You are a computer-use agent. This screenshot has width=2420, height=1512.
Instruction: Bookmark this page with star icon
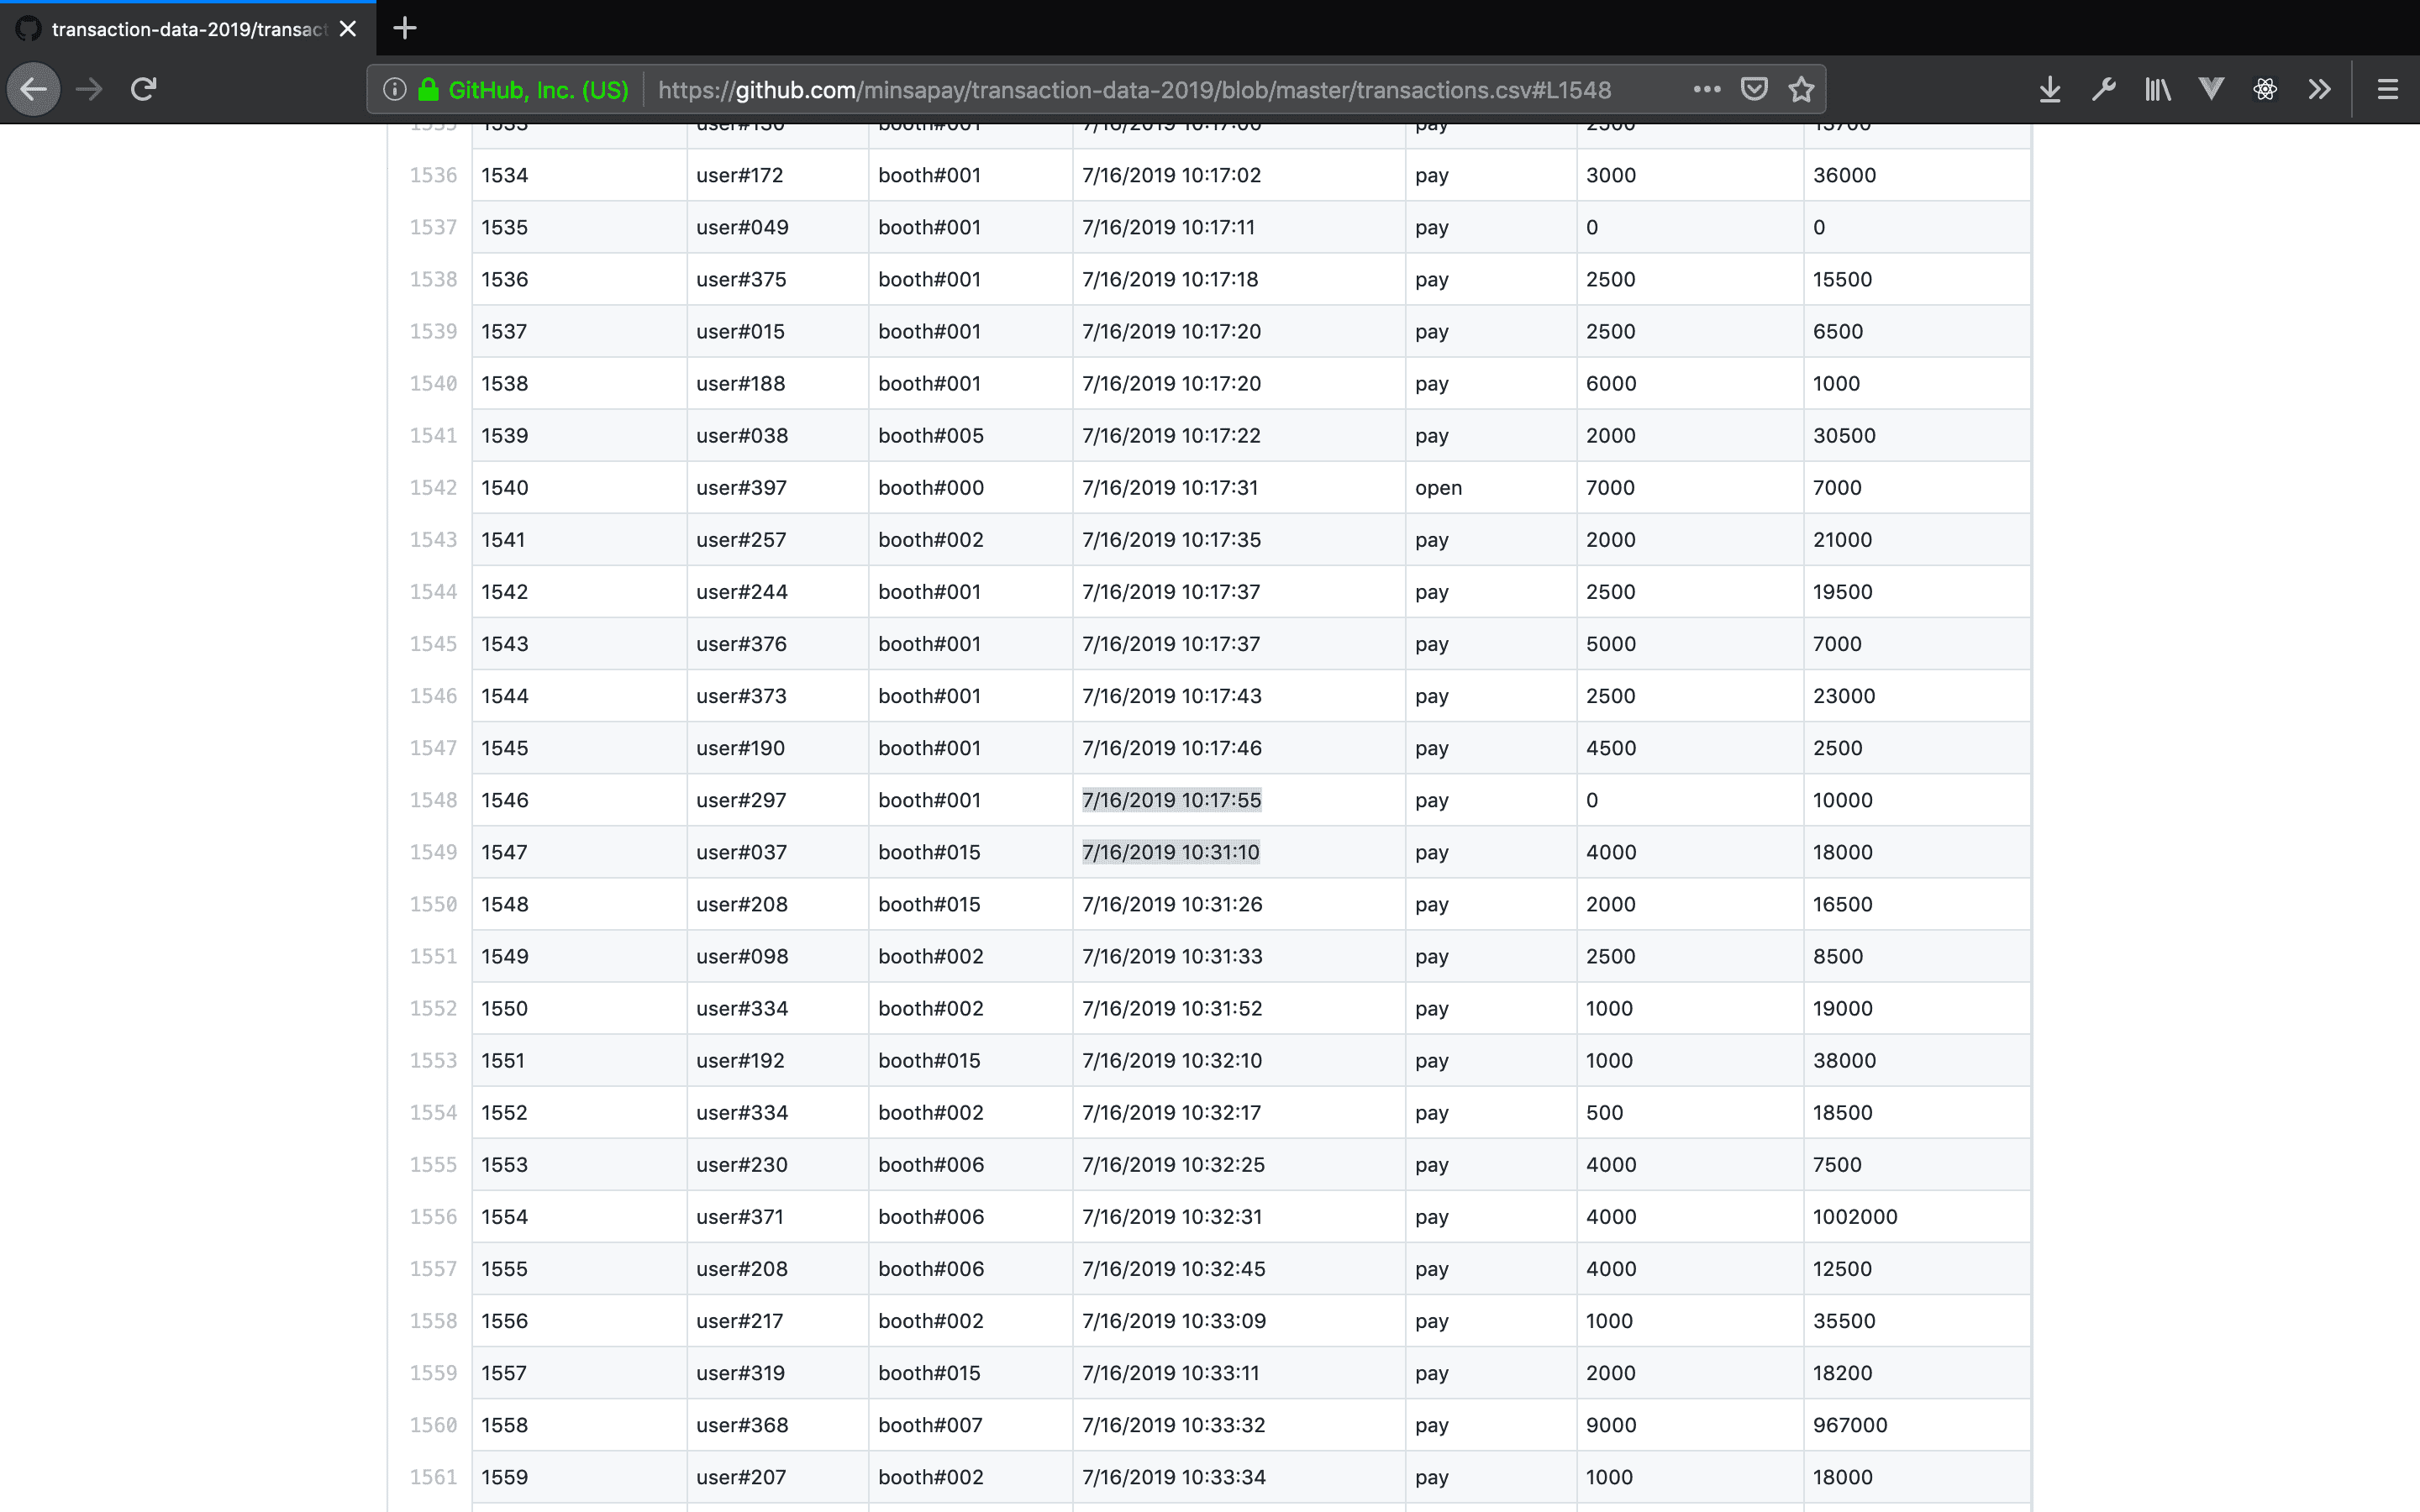pyautogui.click(x=1801, y=89)
